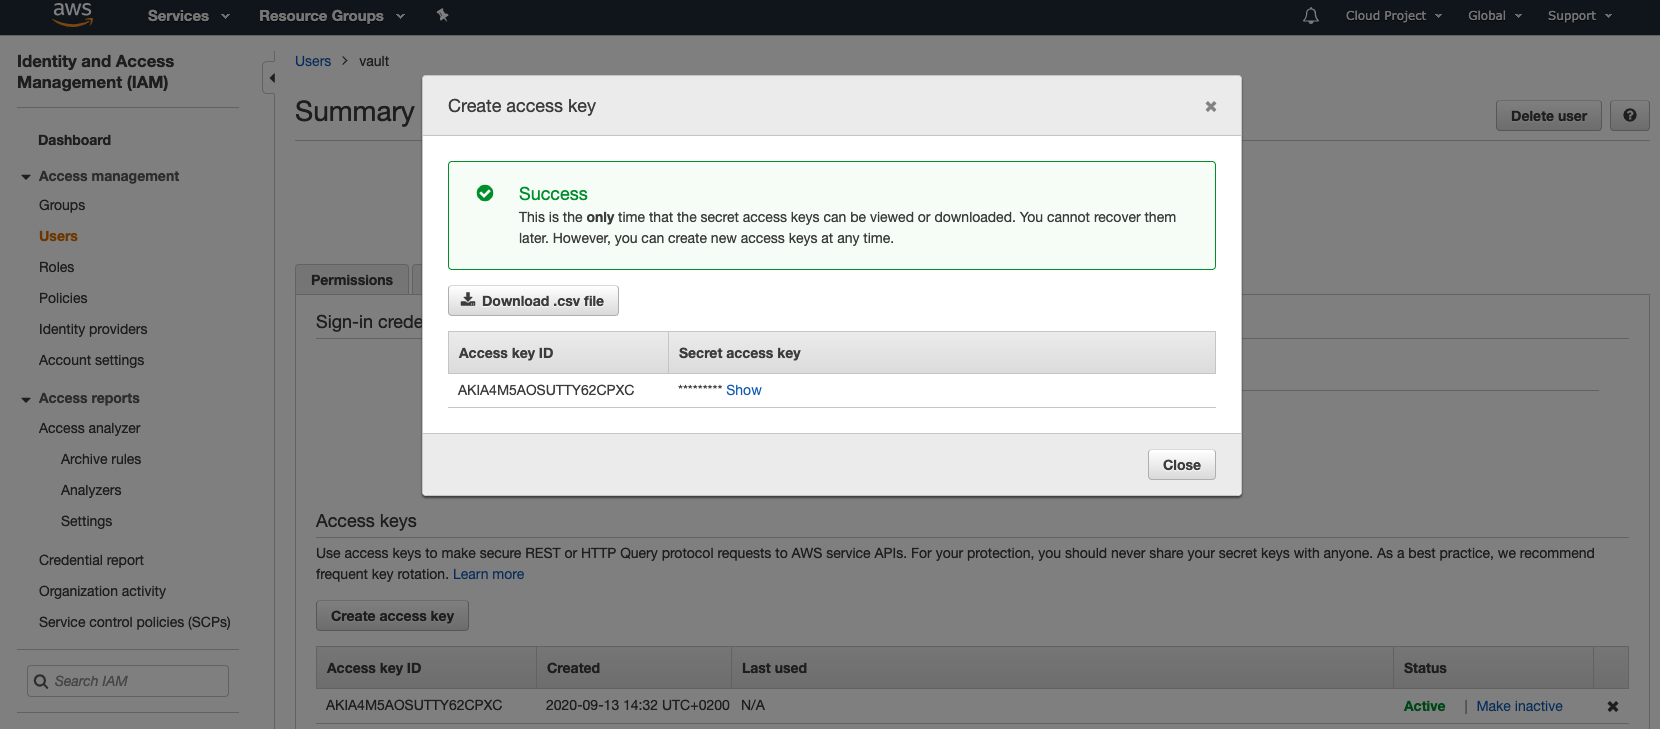
Task: Collapse the Access management section
Action: [26, 177]
